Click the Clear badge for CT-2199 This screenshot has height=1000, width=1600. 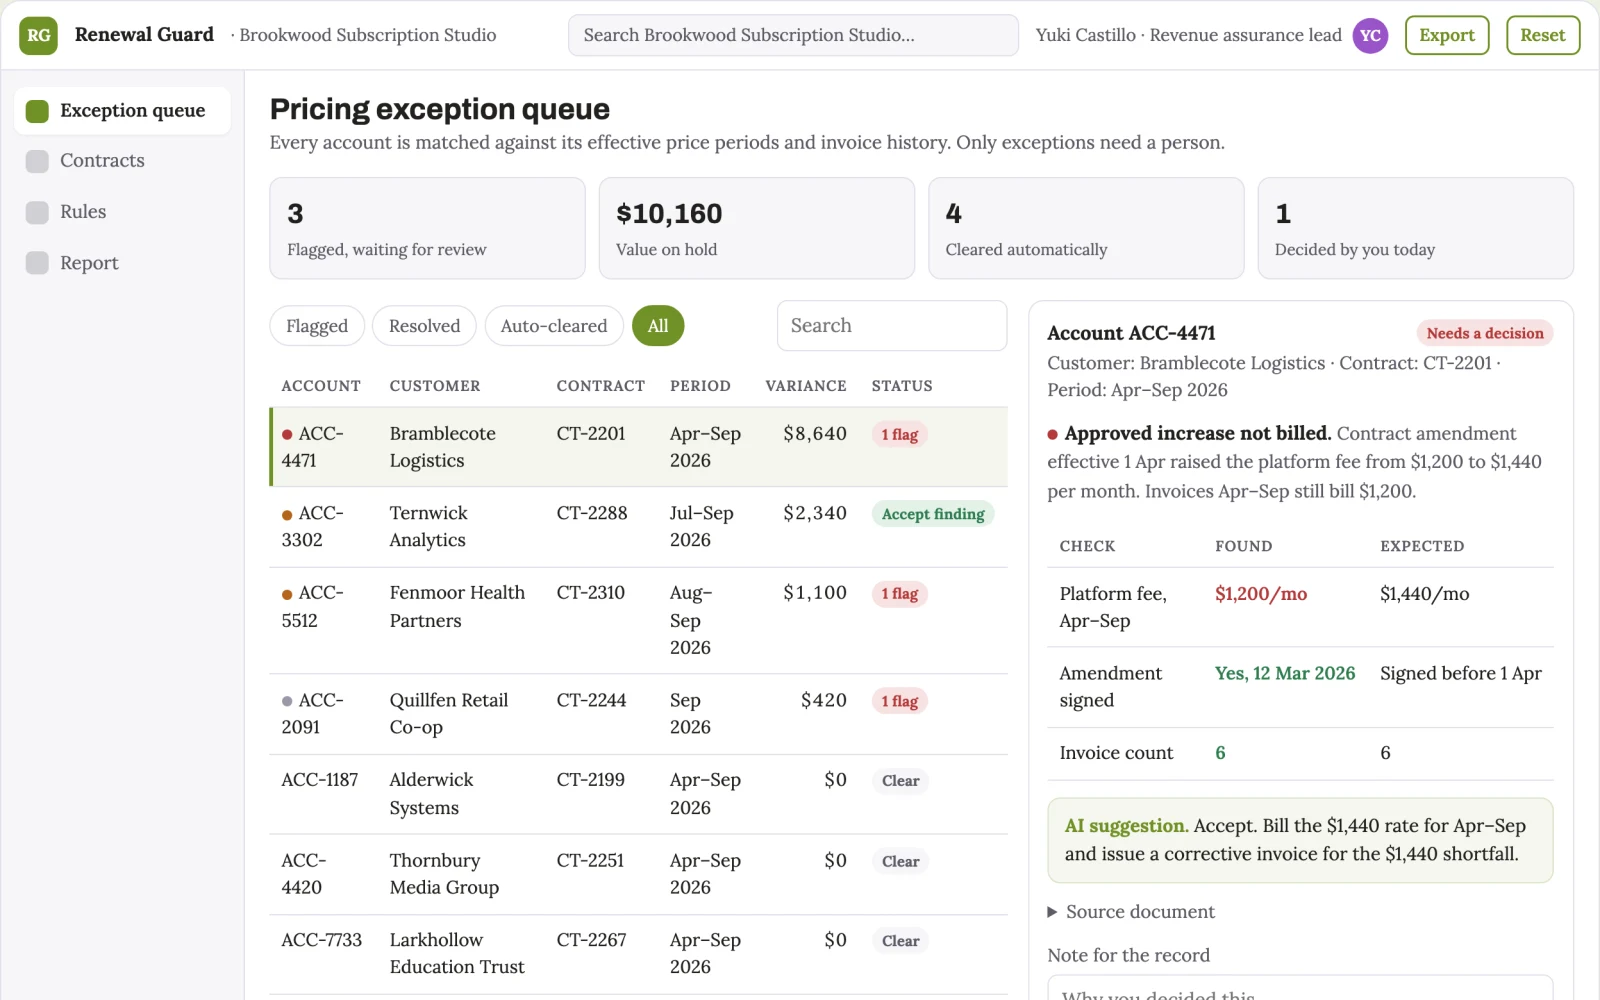tap(900, 781)
